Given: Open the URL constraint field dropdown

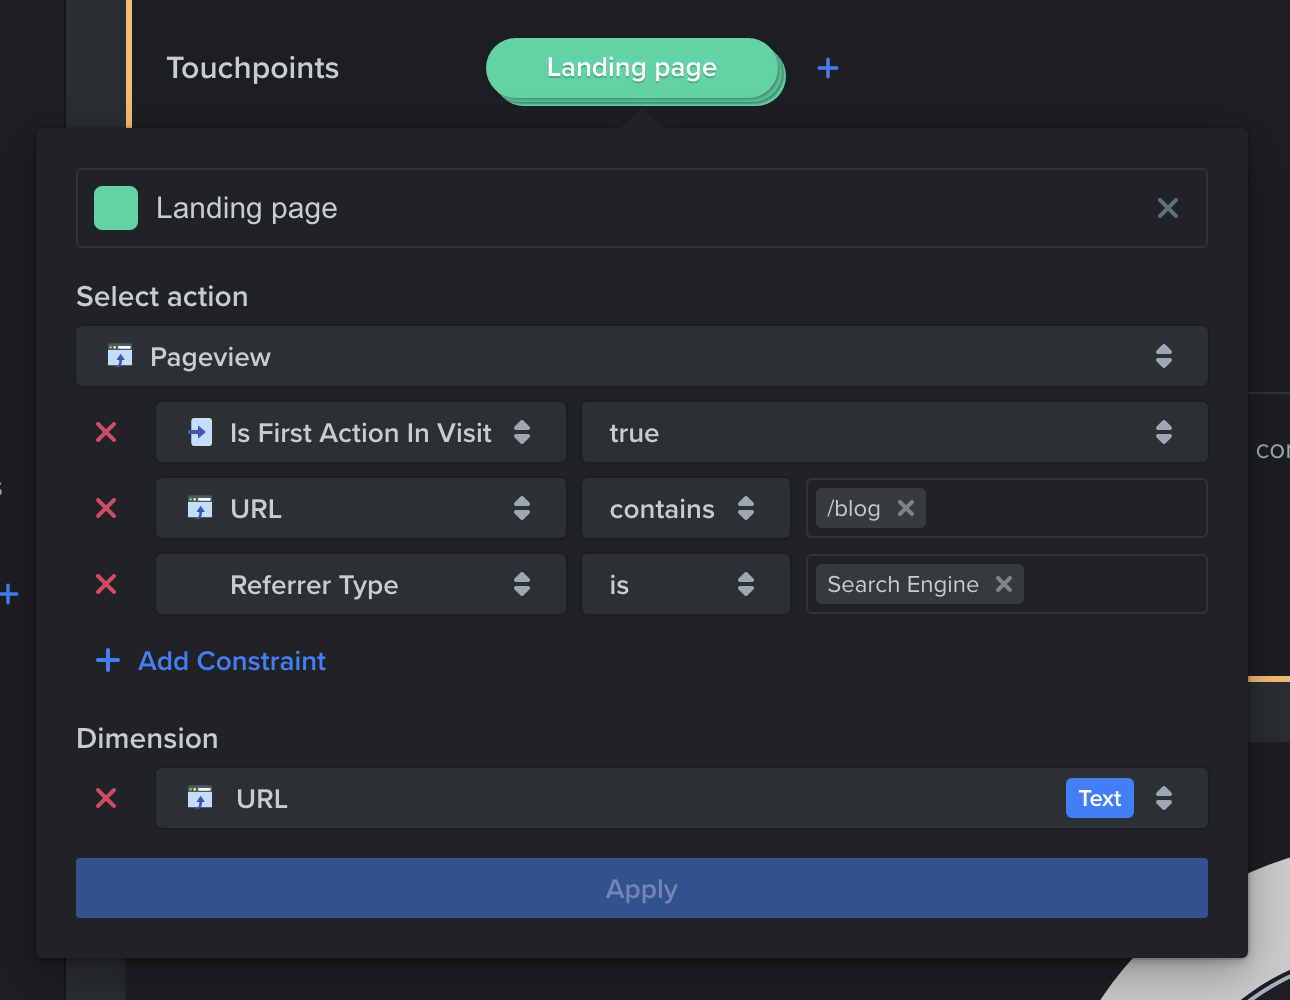Looking at the screenshot, I should click(x=361, y=508).
